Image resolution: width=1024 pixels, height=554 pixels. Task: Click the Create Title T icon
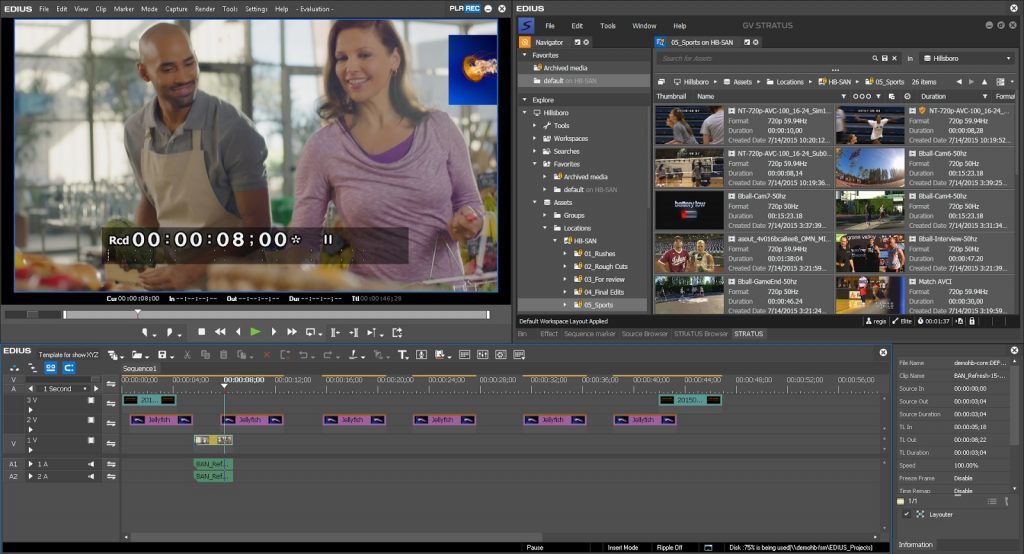[402, 355]
